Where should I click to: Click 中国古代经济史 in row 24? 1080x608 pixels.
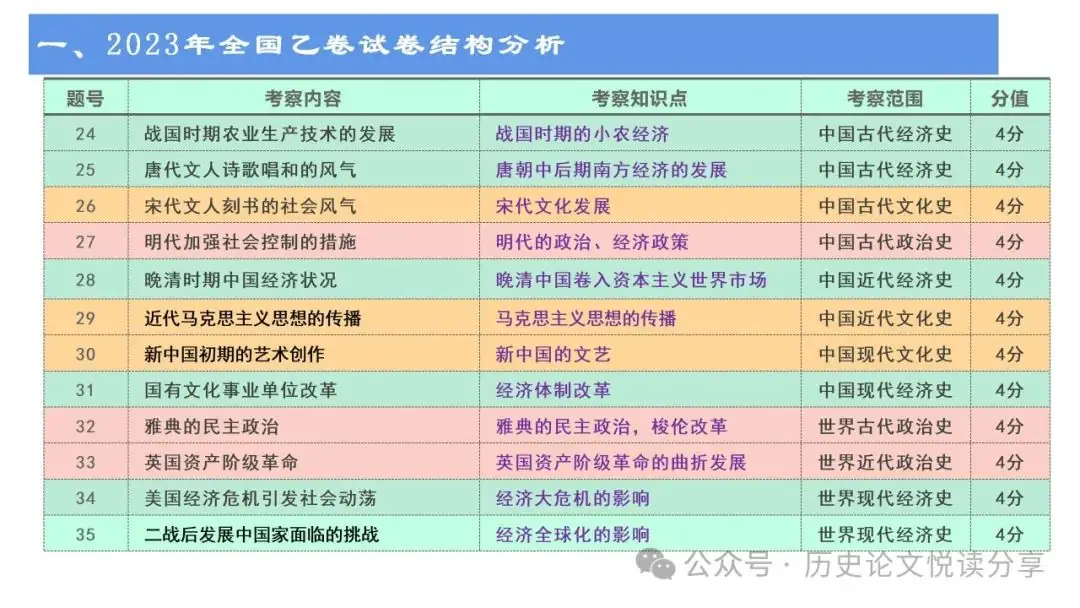click(x=885, y=134)
